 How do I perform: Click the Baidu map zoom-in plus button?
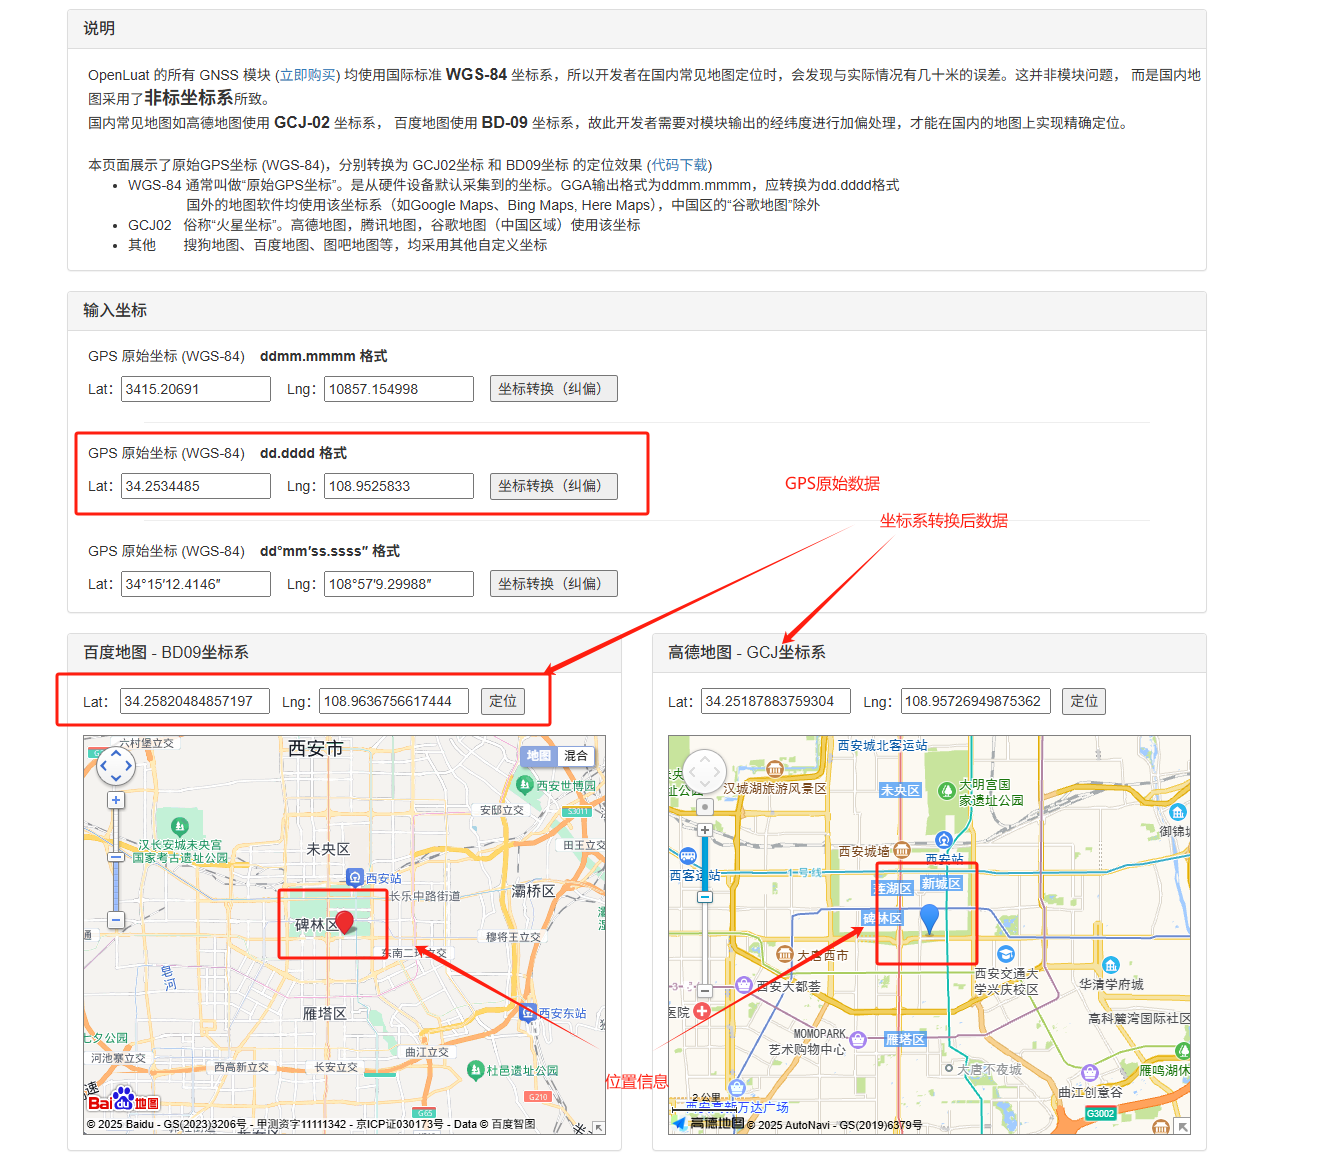click(x=116, y=800)
